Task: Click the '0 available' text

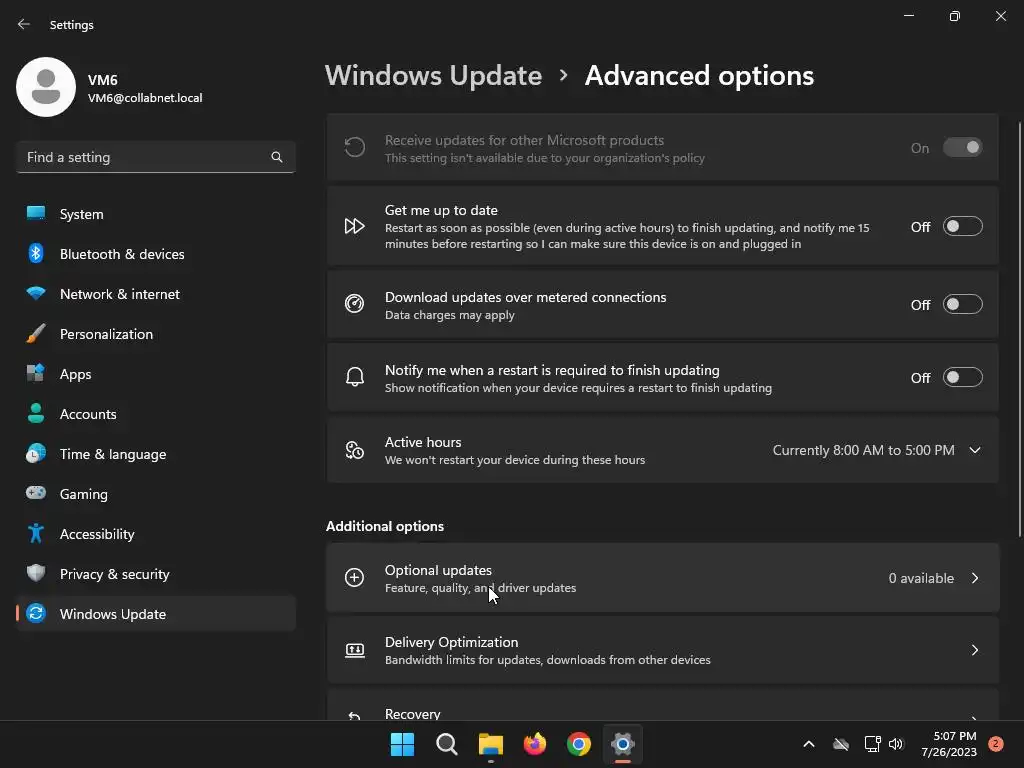Action: point(921,578)
